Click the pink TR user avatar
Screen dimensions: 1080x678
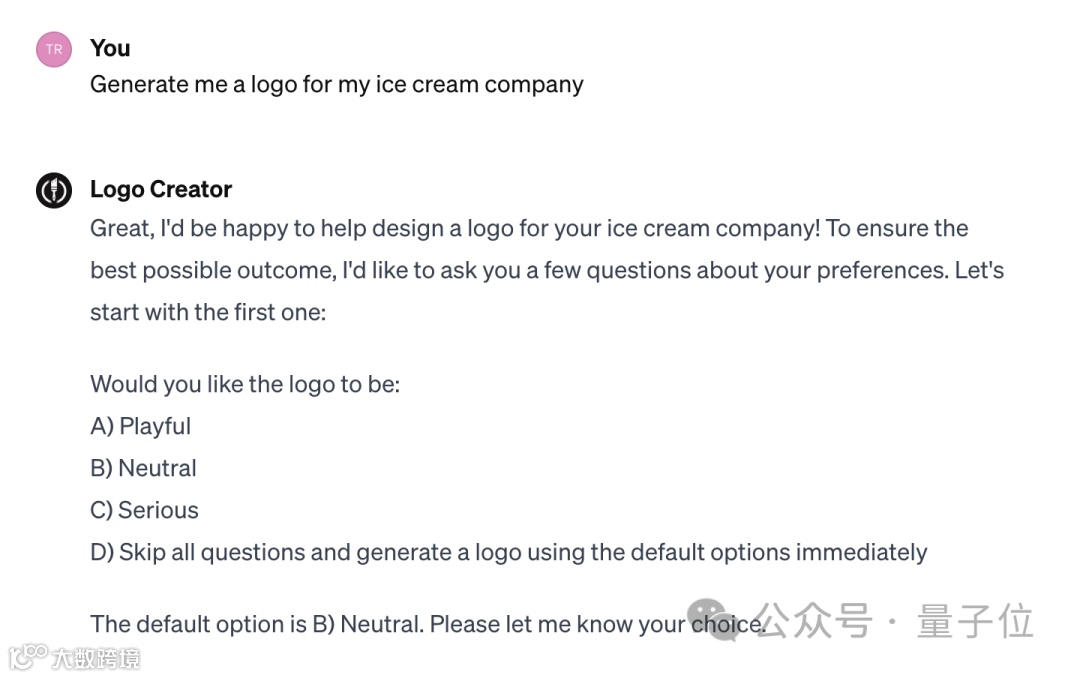54,49
